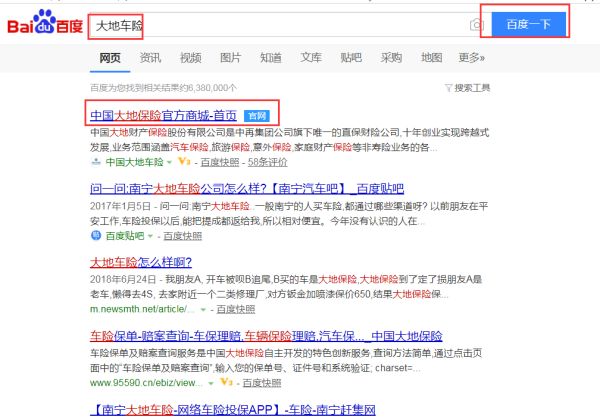Screen dimensions: 600x420
Task: Switch to the 地图 tab
Action: pyautogui.click(x=432, y=58)
